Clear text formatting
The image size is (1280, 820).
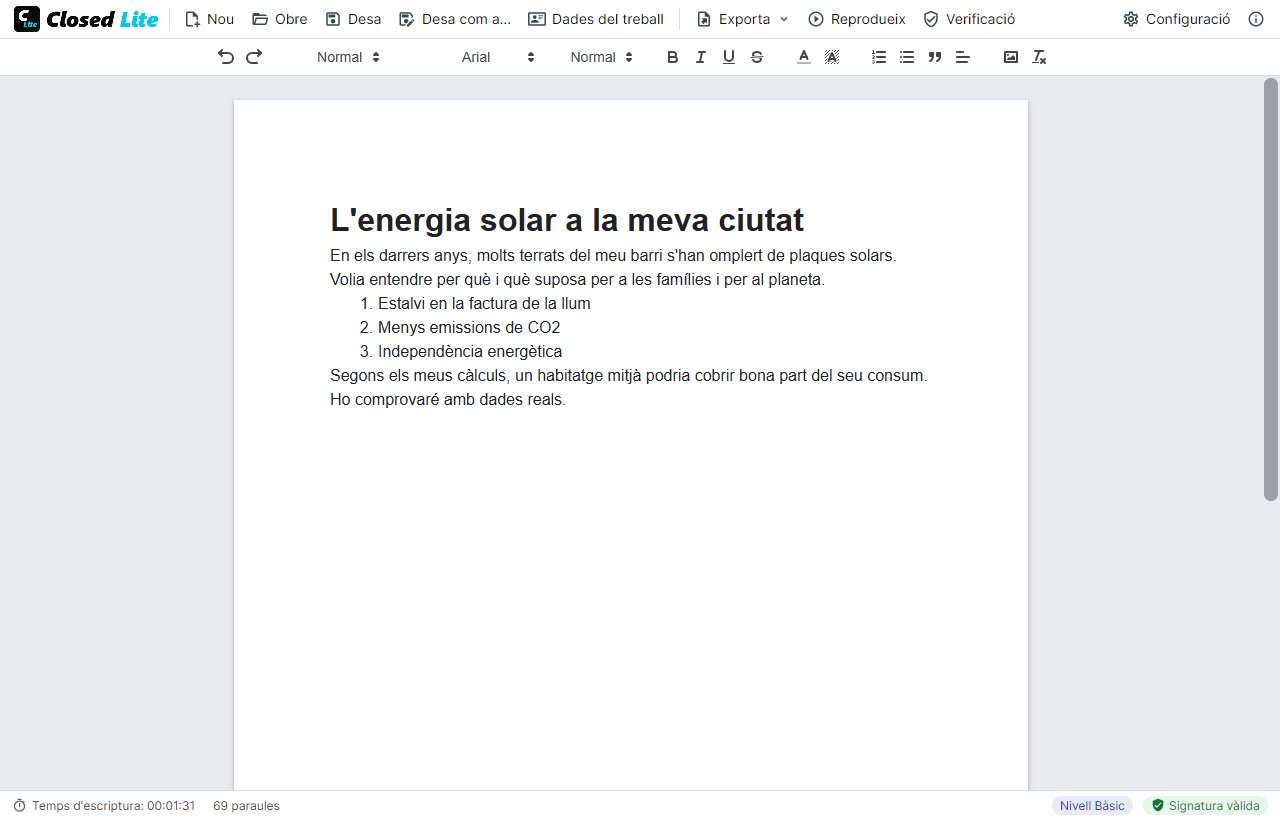(1039, 57)
